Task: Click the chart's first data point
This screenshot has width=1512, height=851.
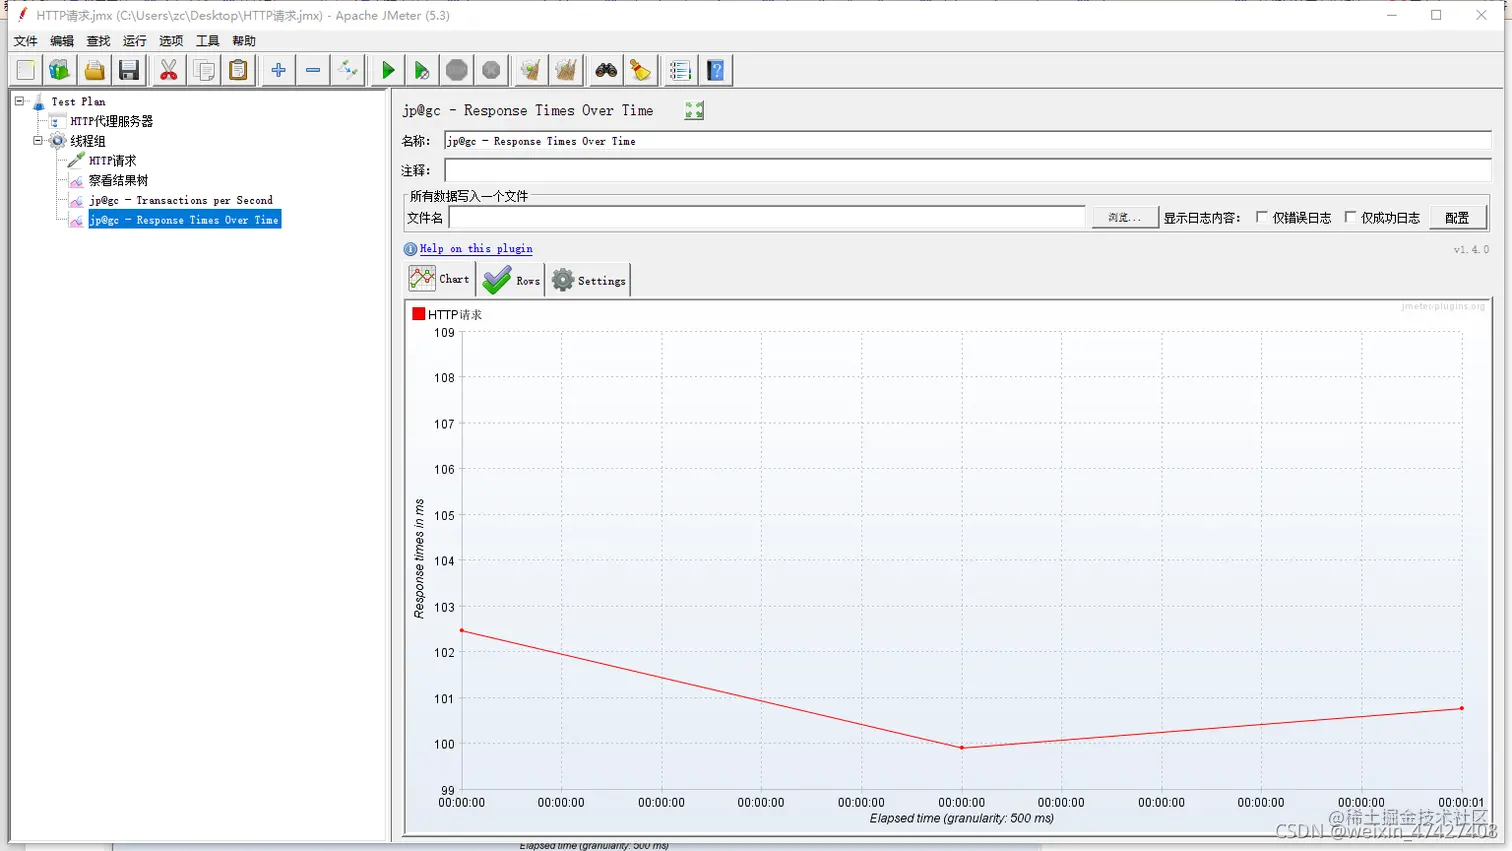Action: (x=461, y=630)
